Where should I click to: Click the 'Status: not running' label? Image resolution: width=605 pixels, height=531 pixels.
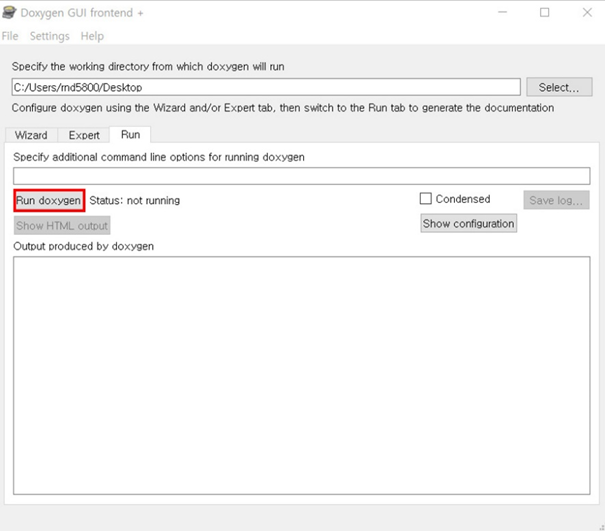point(135,200)
